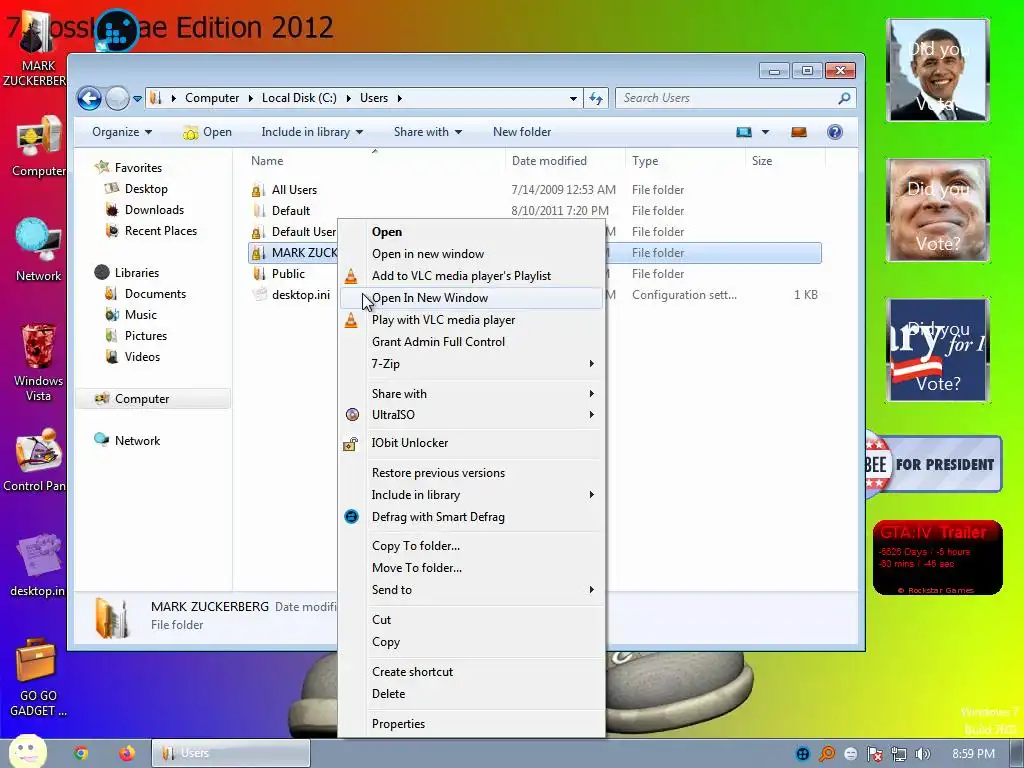Choose IObit Unlocker from context menu

pos(472,443)
